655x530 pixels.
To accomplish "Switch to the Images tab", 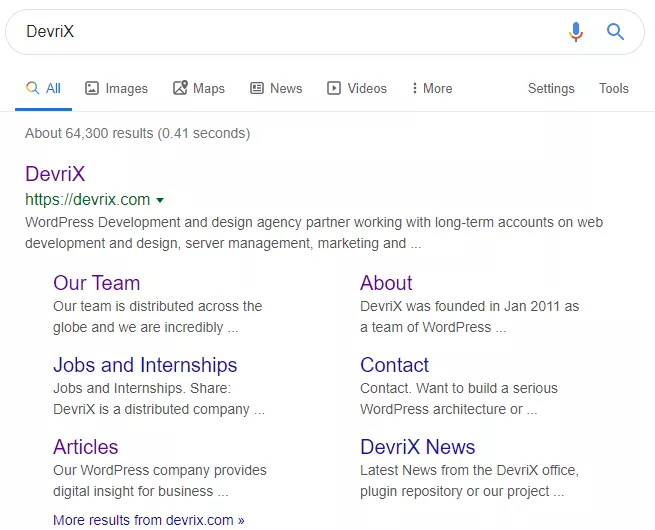I will tap(117, 88).
